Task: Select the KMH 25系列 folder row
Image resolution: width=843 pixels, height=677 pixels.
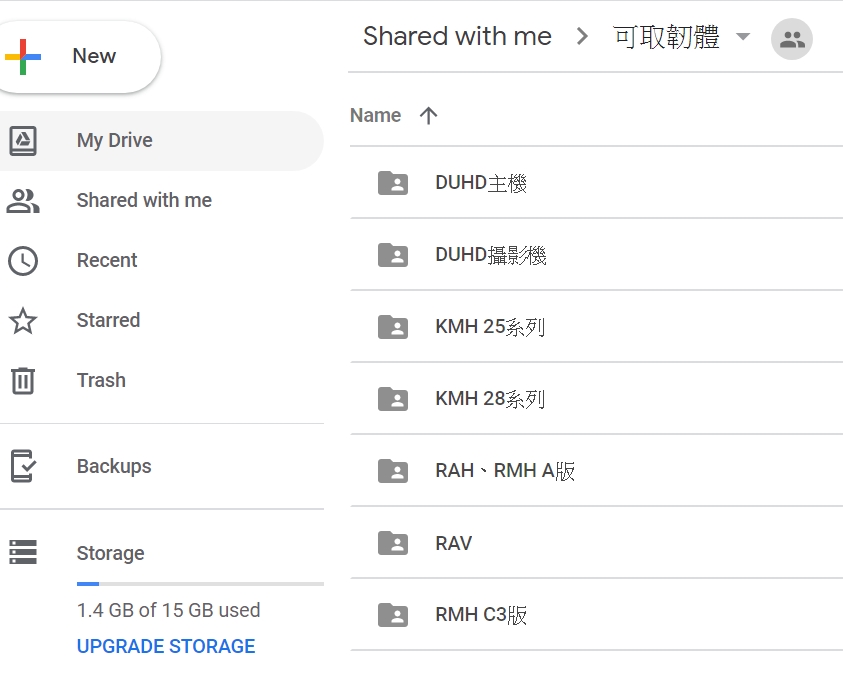Action: pyautogui.click(x=596, y=327)
